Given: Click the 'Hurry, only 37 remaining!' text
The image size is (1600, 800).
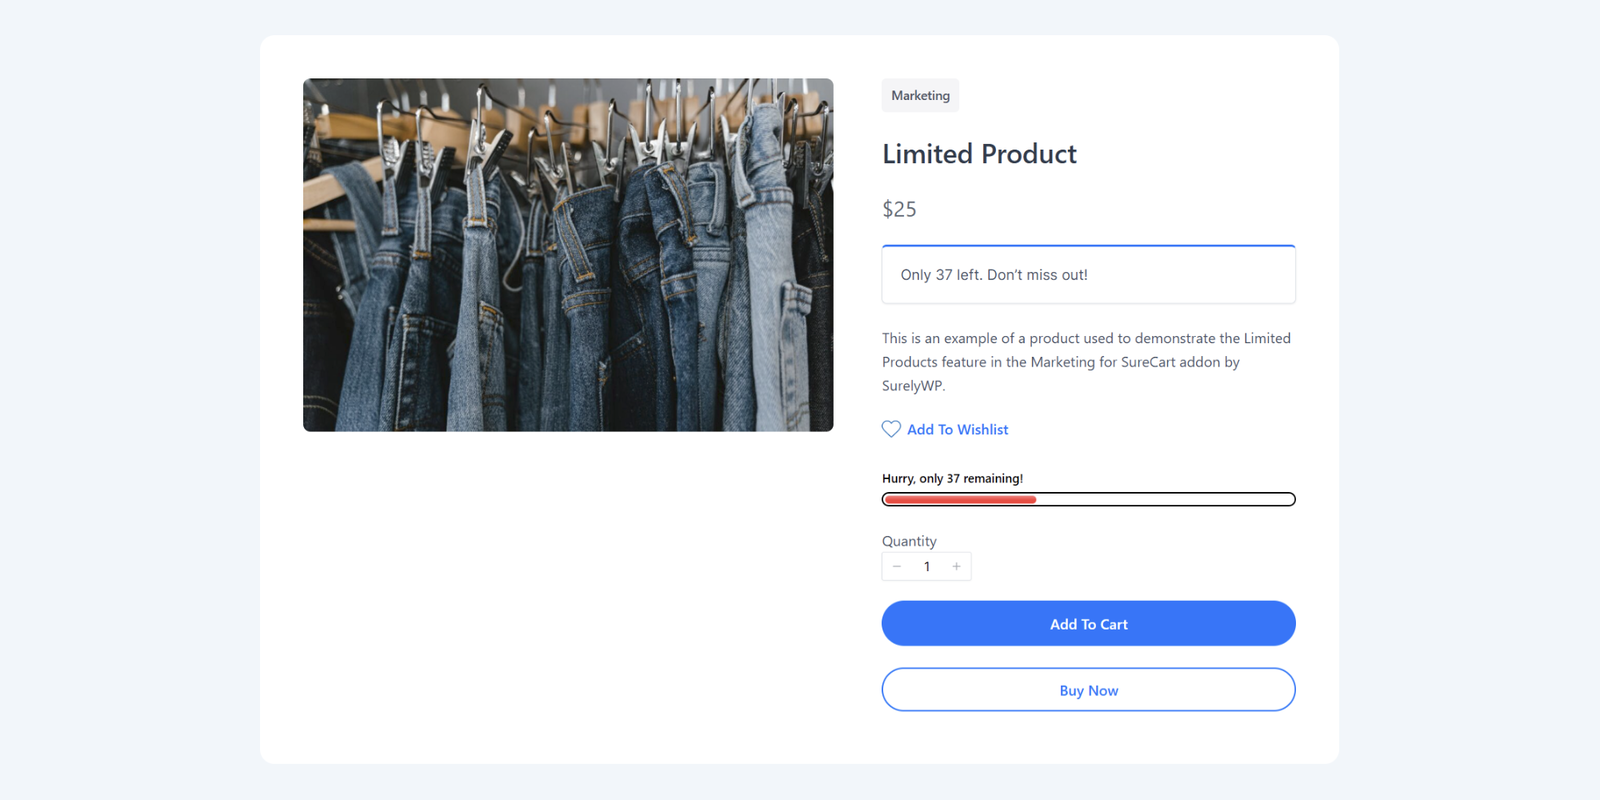Looking at the screenshot, I should (952, 478).
